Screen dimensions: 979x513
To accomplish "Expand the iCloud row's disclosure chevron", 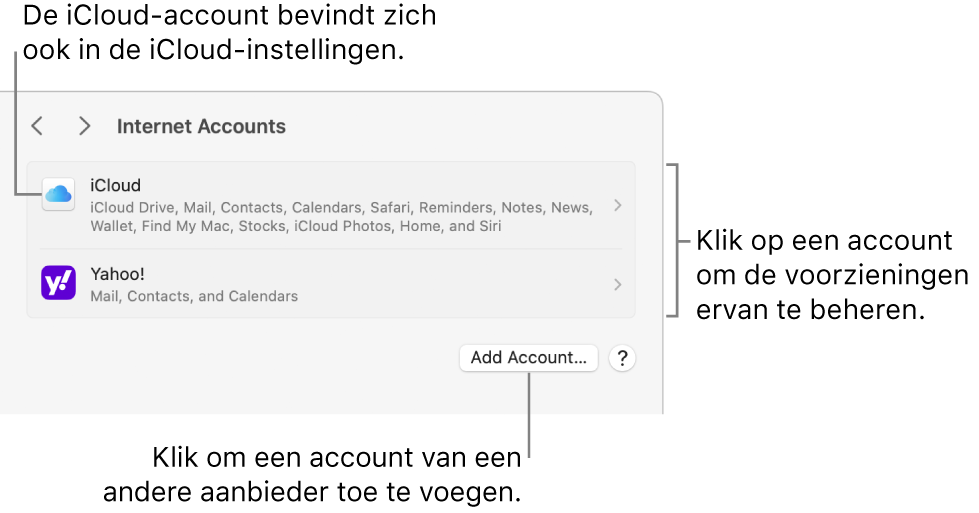I will click(618, 205).
